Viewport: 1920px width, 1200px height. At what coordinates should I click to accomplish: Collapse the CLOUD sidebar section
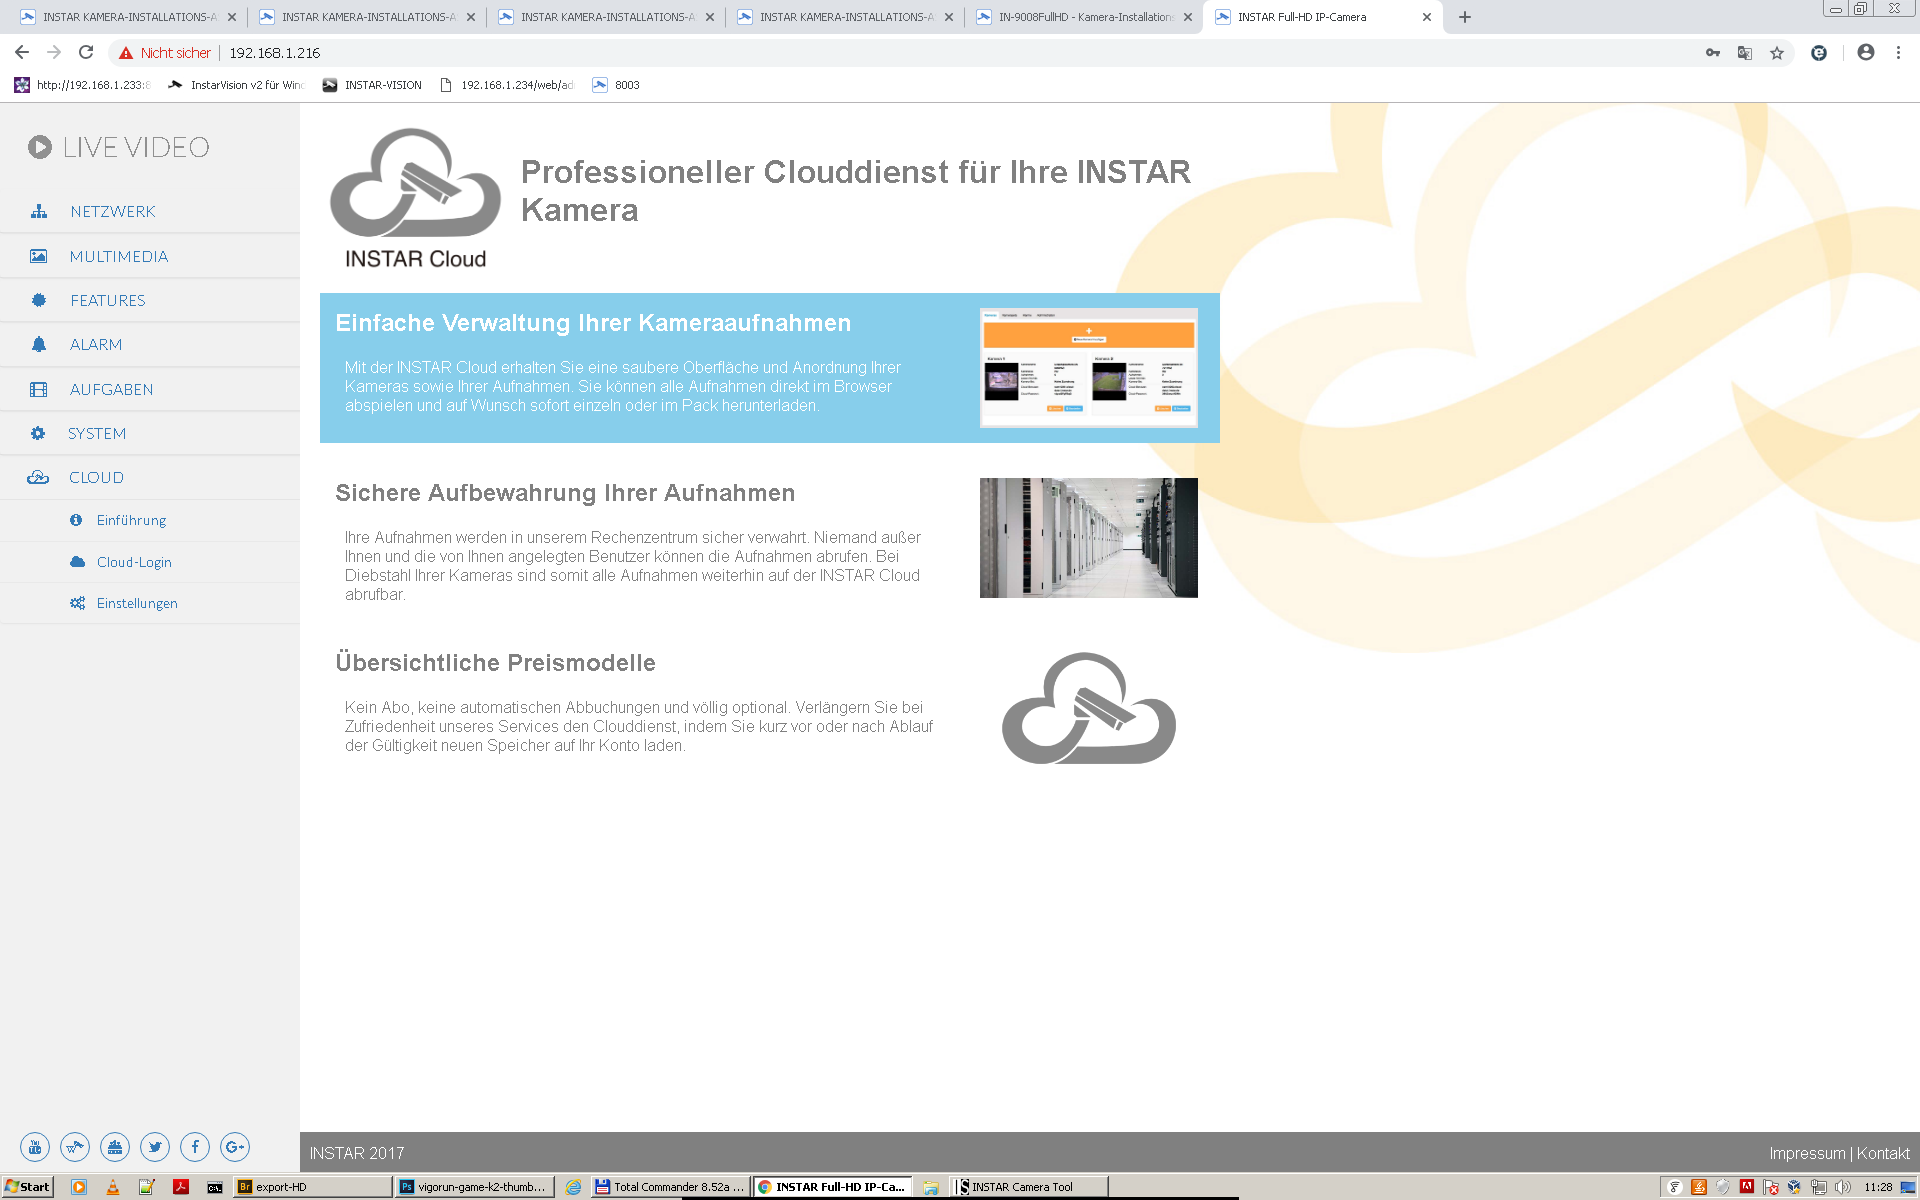[x=96, y=477]
